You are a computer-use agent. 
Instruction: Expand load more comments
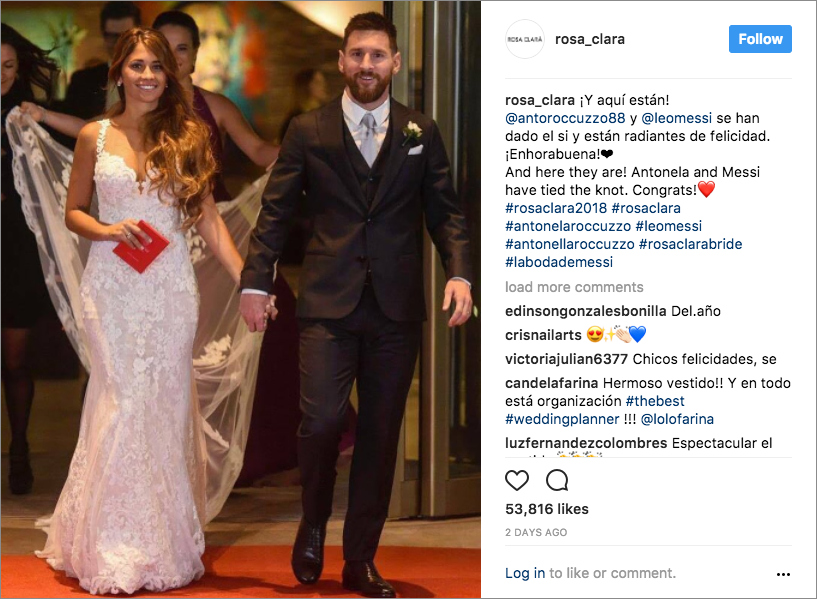574,287
